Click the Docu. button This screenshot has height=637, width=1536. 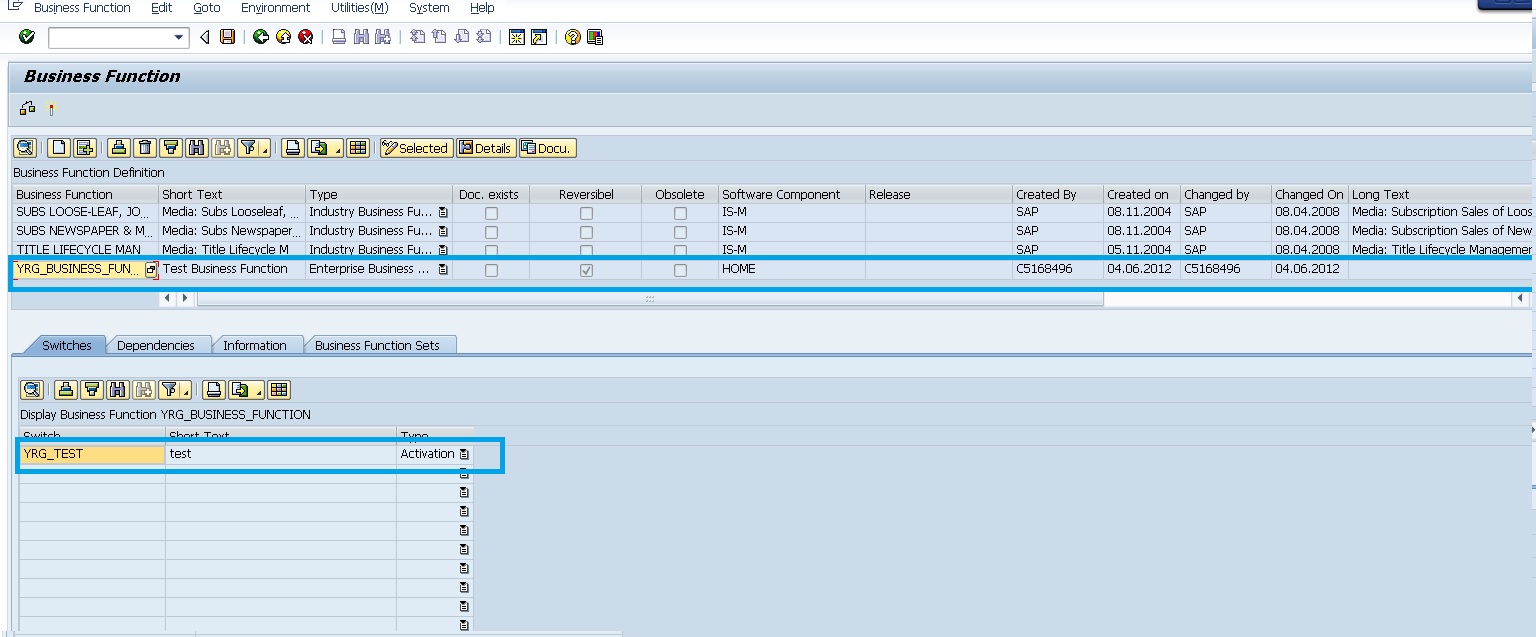click(x=547, y=147)
